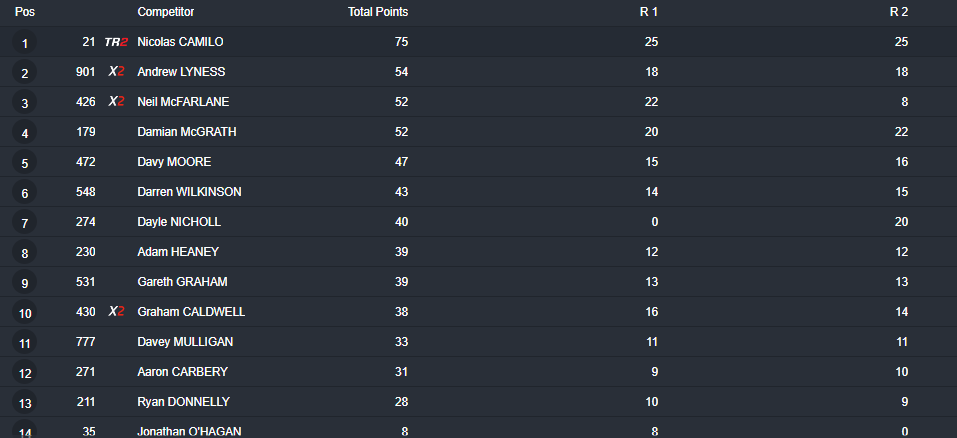Image resolution: width=957 pixels, height=438 pixels.
Task: Click the position 1 circle badge
Action: 24,43
